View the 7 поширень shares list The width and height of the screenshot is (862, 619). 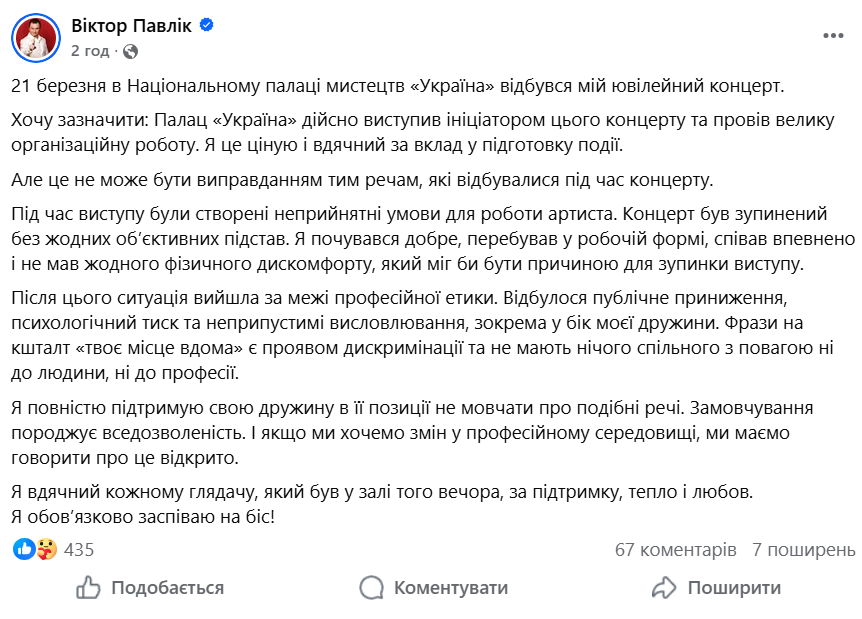pos(803,549)
